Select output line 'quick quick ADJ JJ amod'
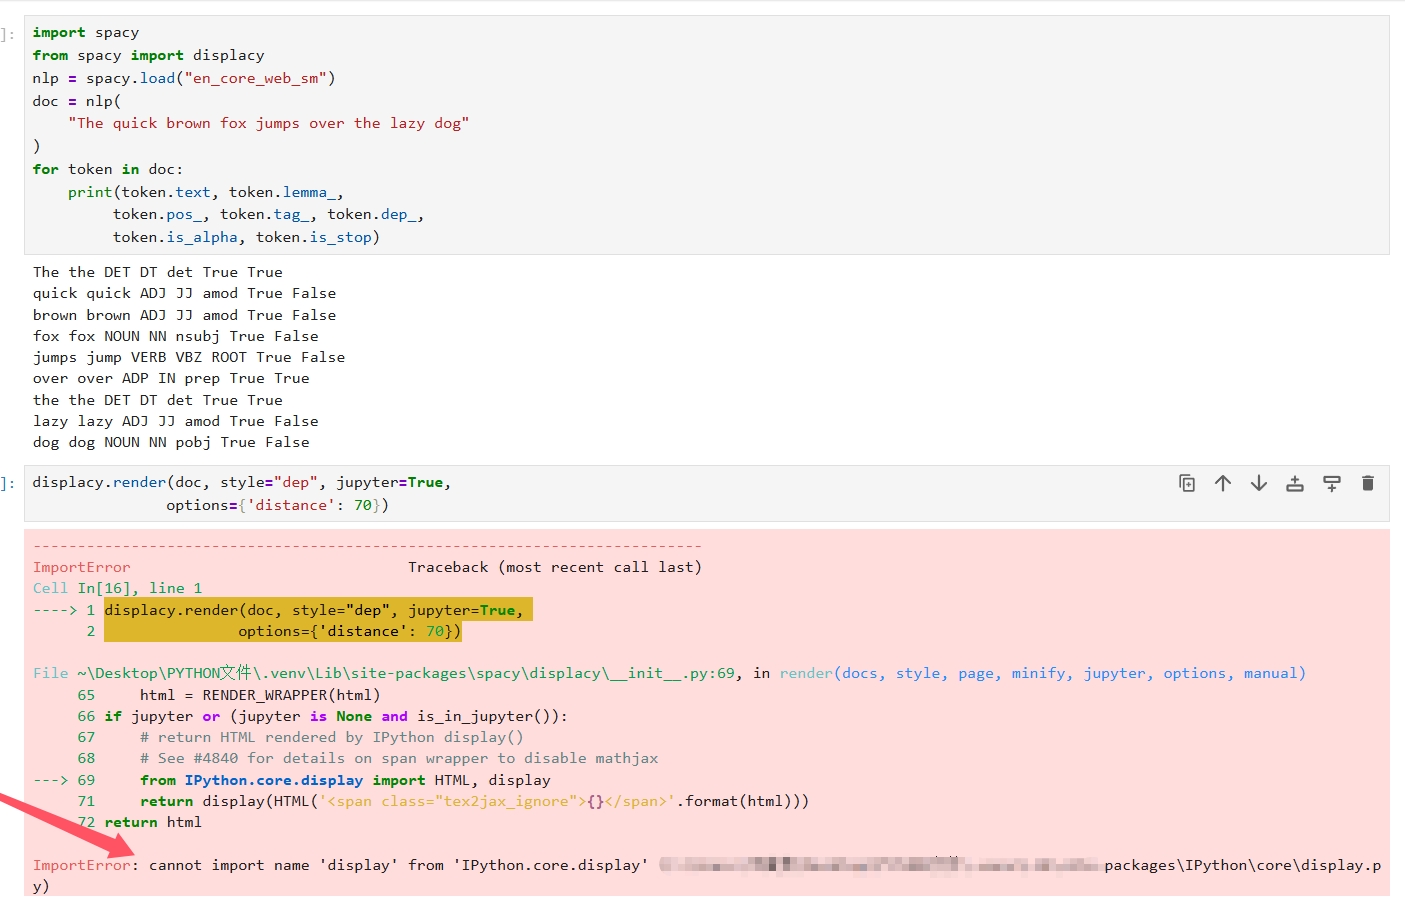1405x906 pixels. [184, 293]
